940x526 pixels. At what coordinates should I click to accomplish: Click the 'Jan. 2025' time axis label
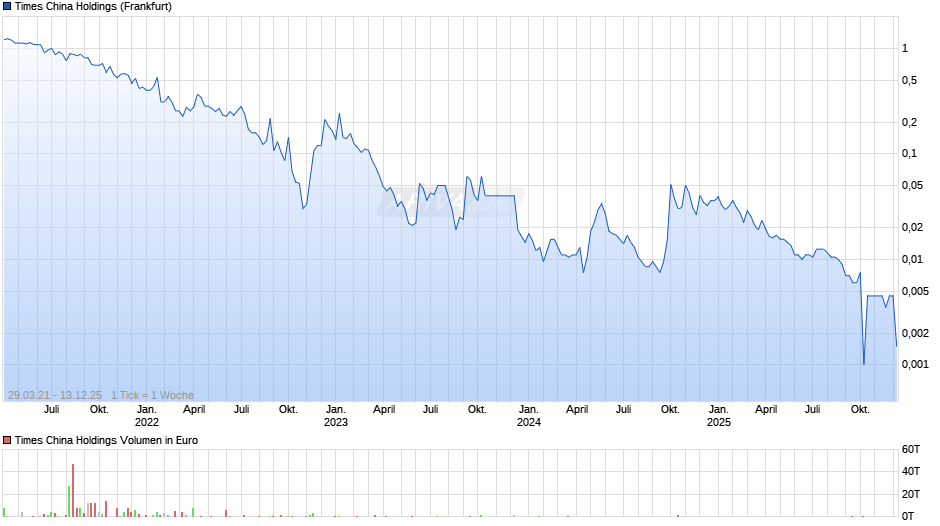(x=719, y=416)
